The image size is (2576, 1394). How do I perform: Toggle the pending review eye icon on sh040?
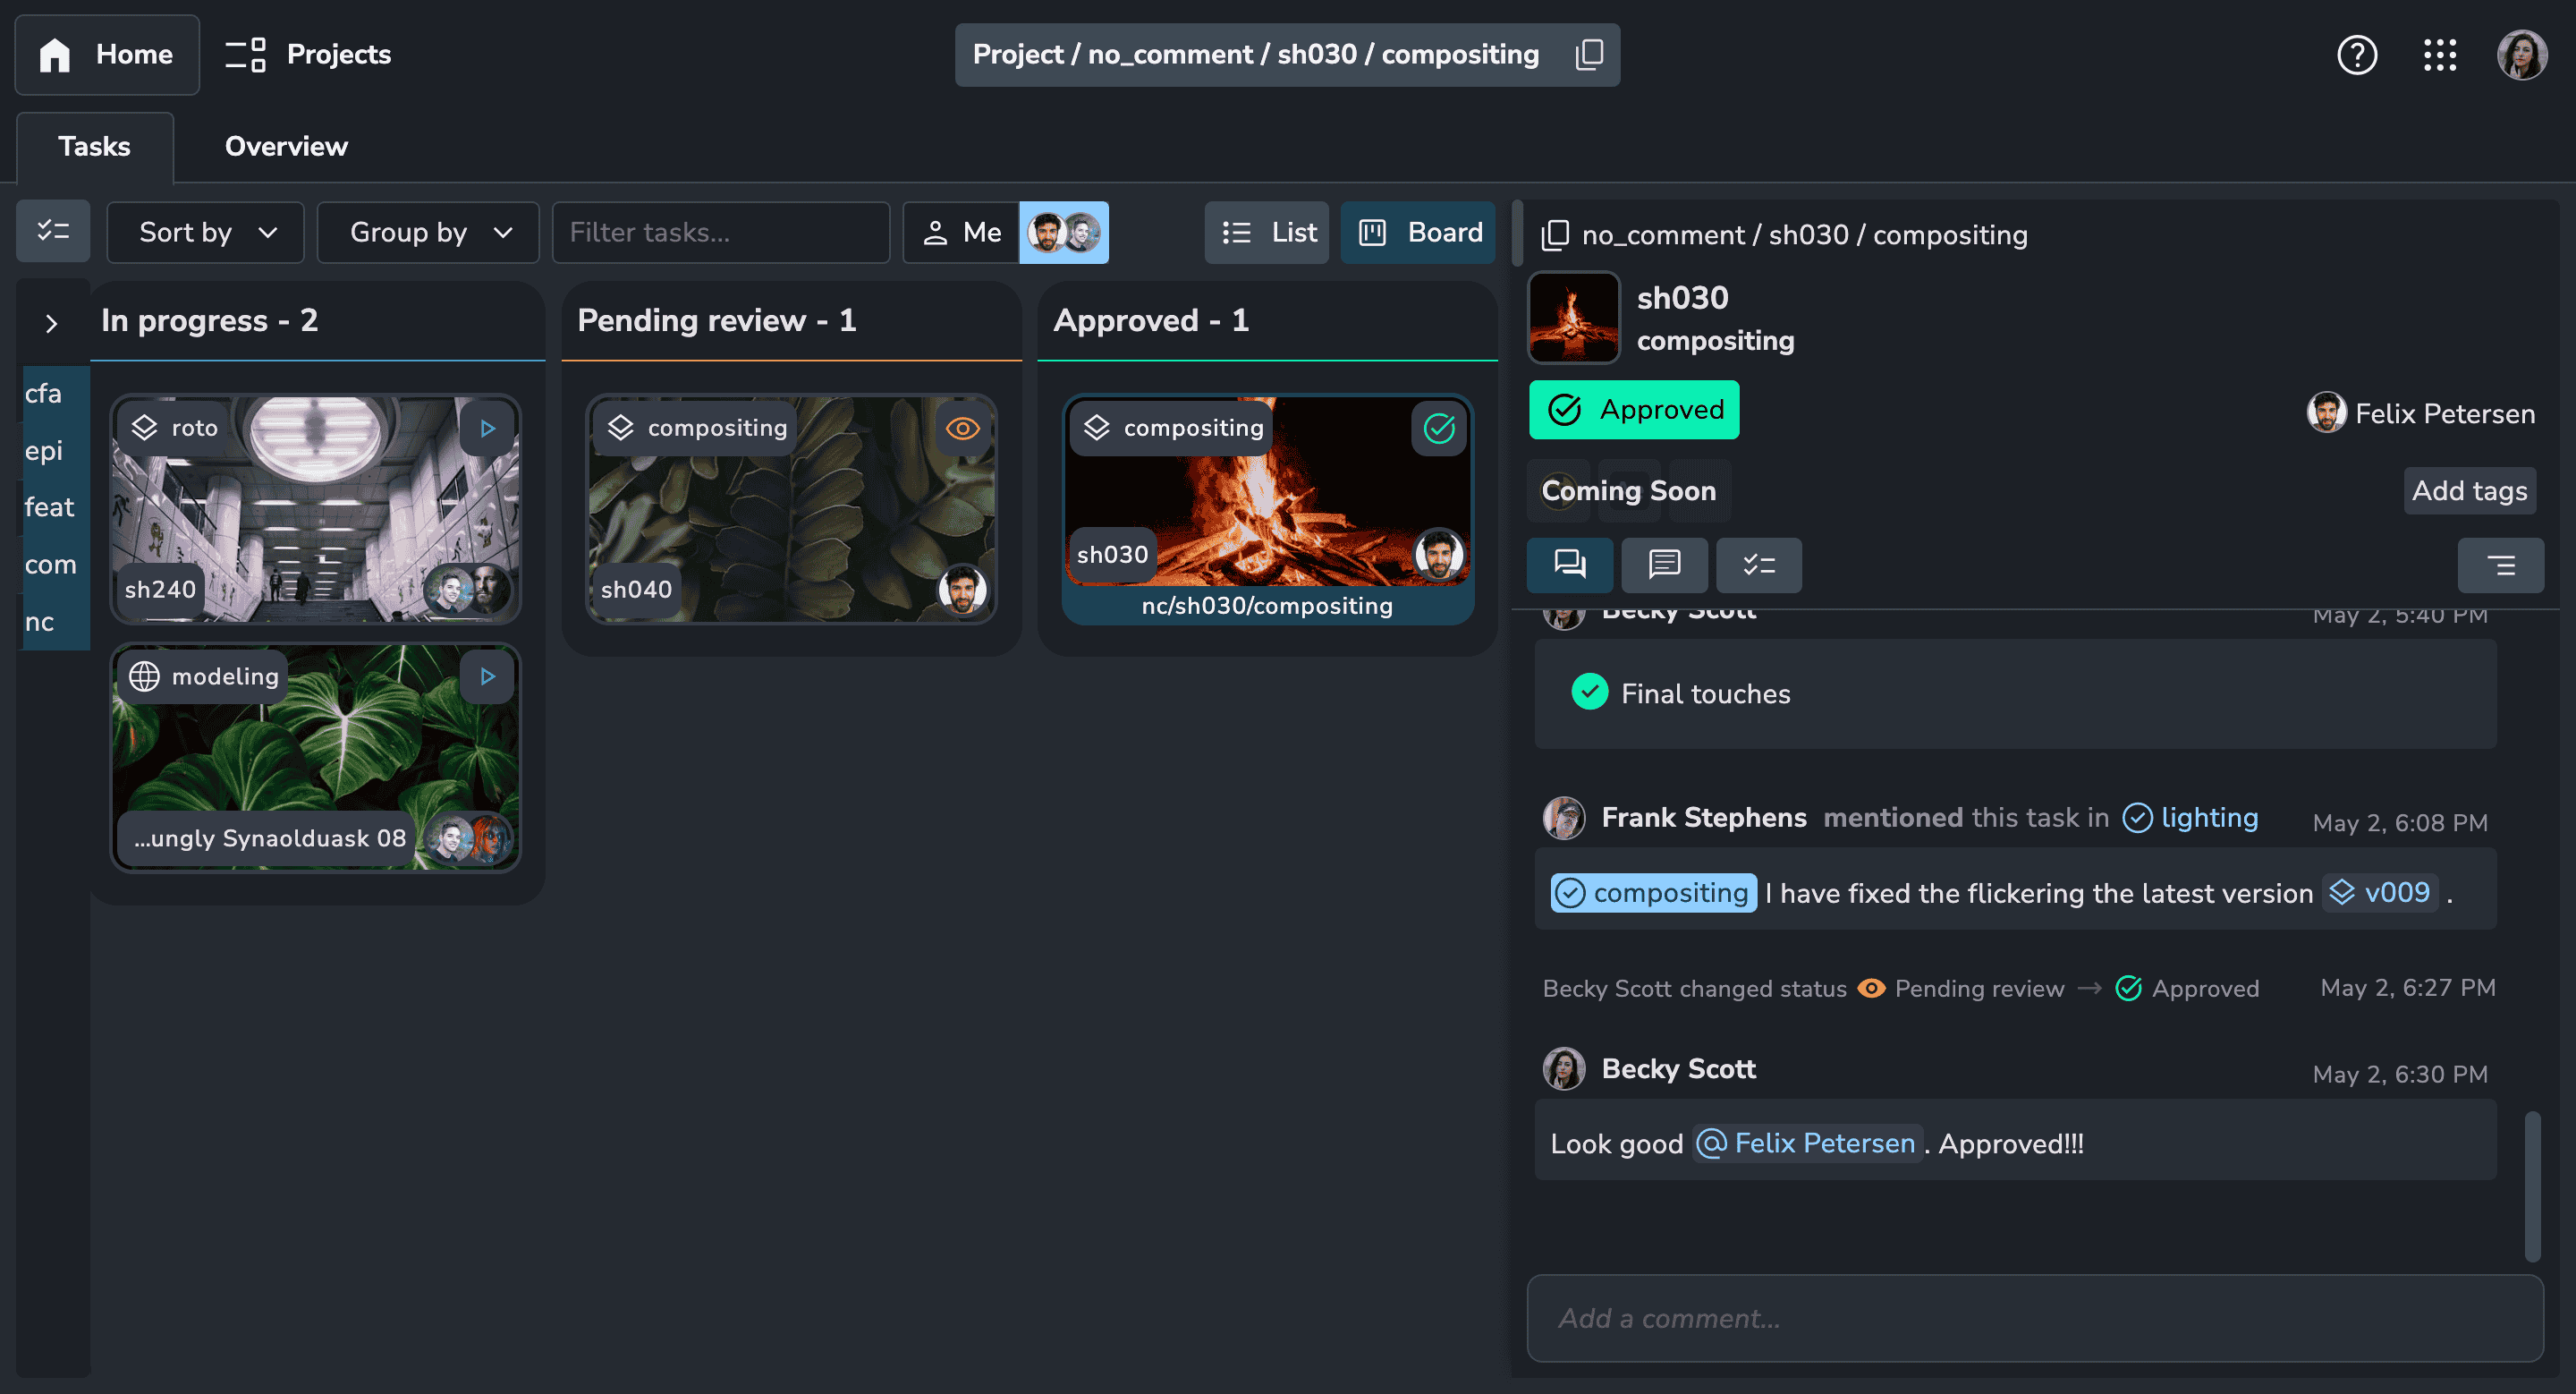pos(962,426)
